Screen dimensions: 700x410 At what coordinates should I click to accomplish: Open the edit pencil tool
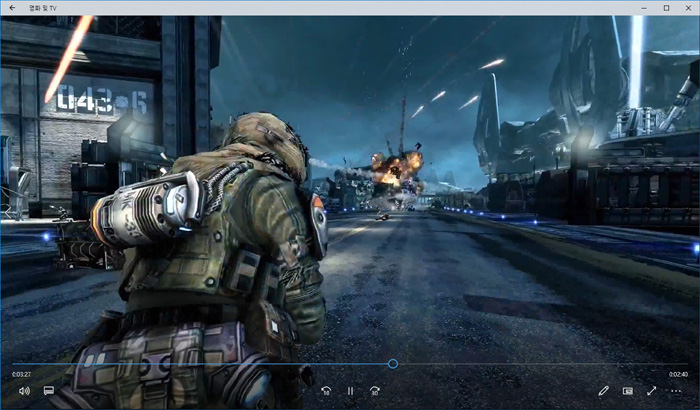click(x=604, y=391)
